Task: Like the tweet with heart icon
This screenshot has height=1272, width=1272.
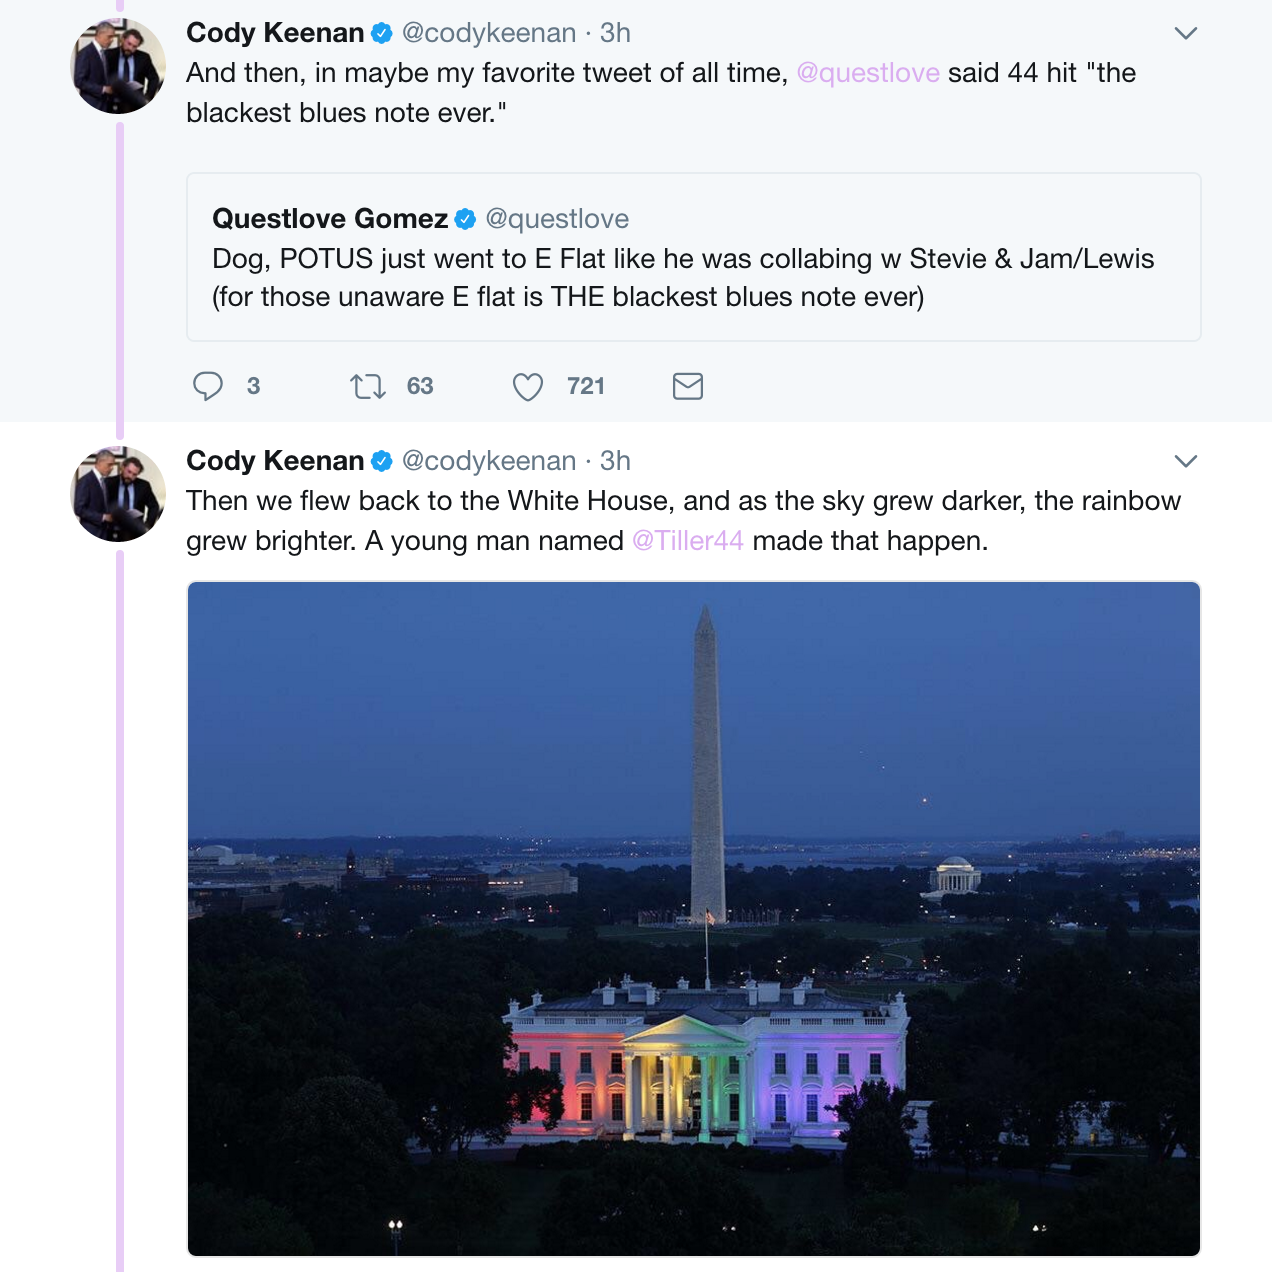Action: [x=528, y=386]
